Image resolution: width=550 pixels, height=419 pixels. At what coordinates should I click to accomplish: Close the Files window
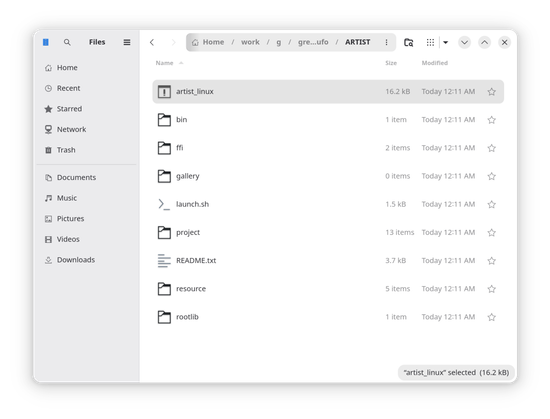pos(504,42)
